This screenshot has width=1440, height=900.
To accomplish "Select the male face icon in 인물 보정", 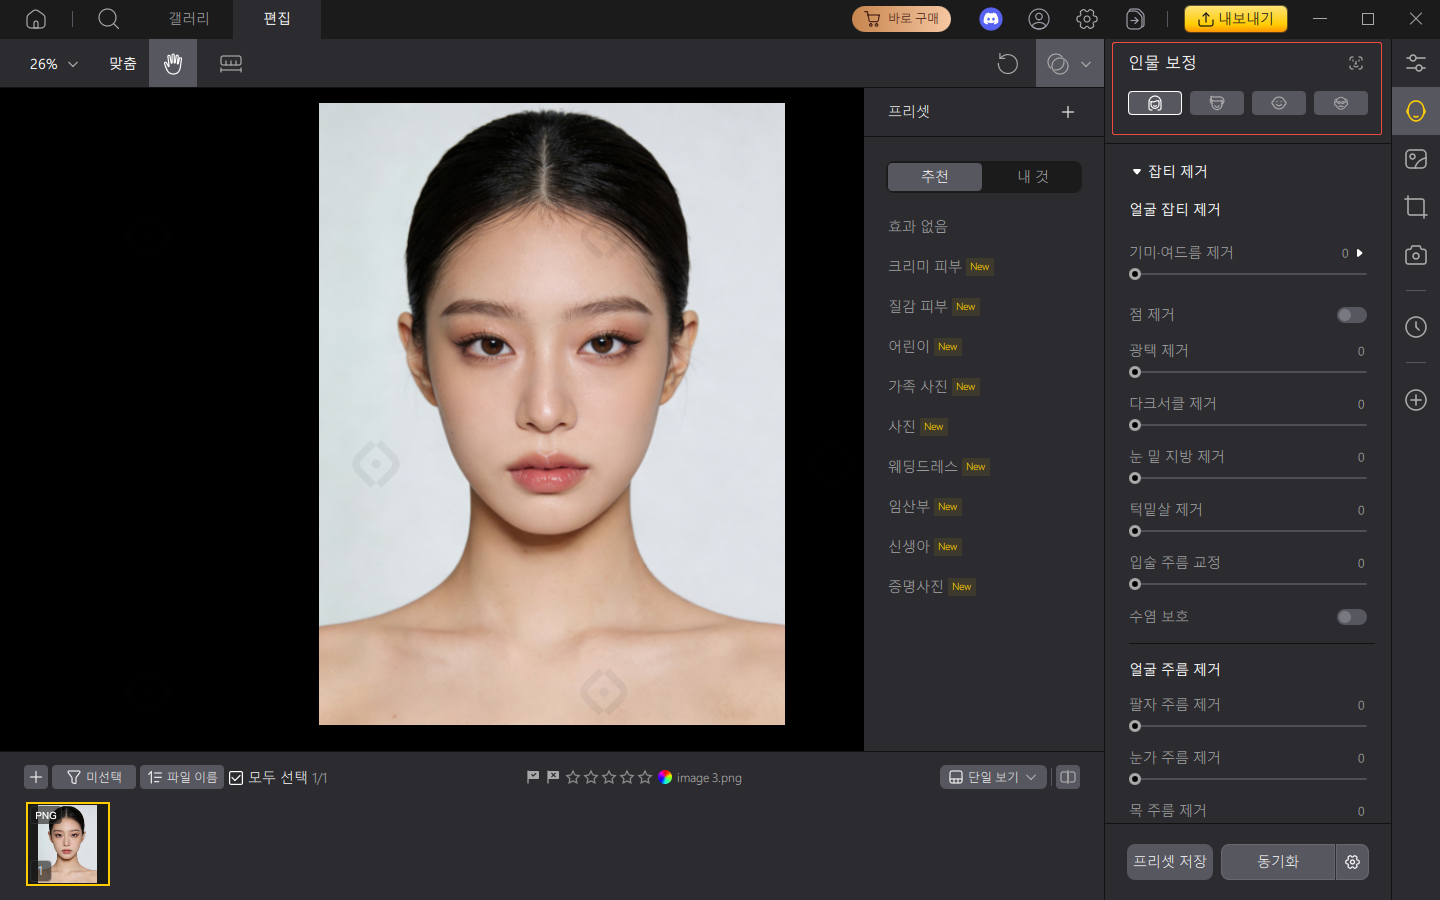I will pyautogui.click(x=1217, y=102).
